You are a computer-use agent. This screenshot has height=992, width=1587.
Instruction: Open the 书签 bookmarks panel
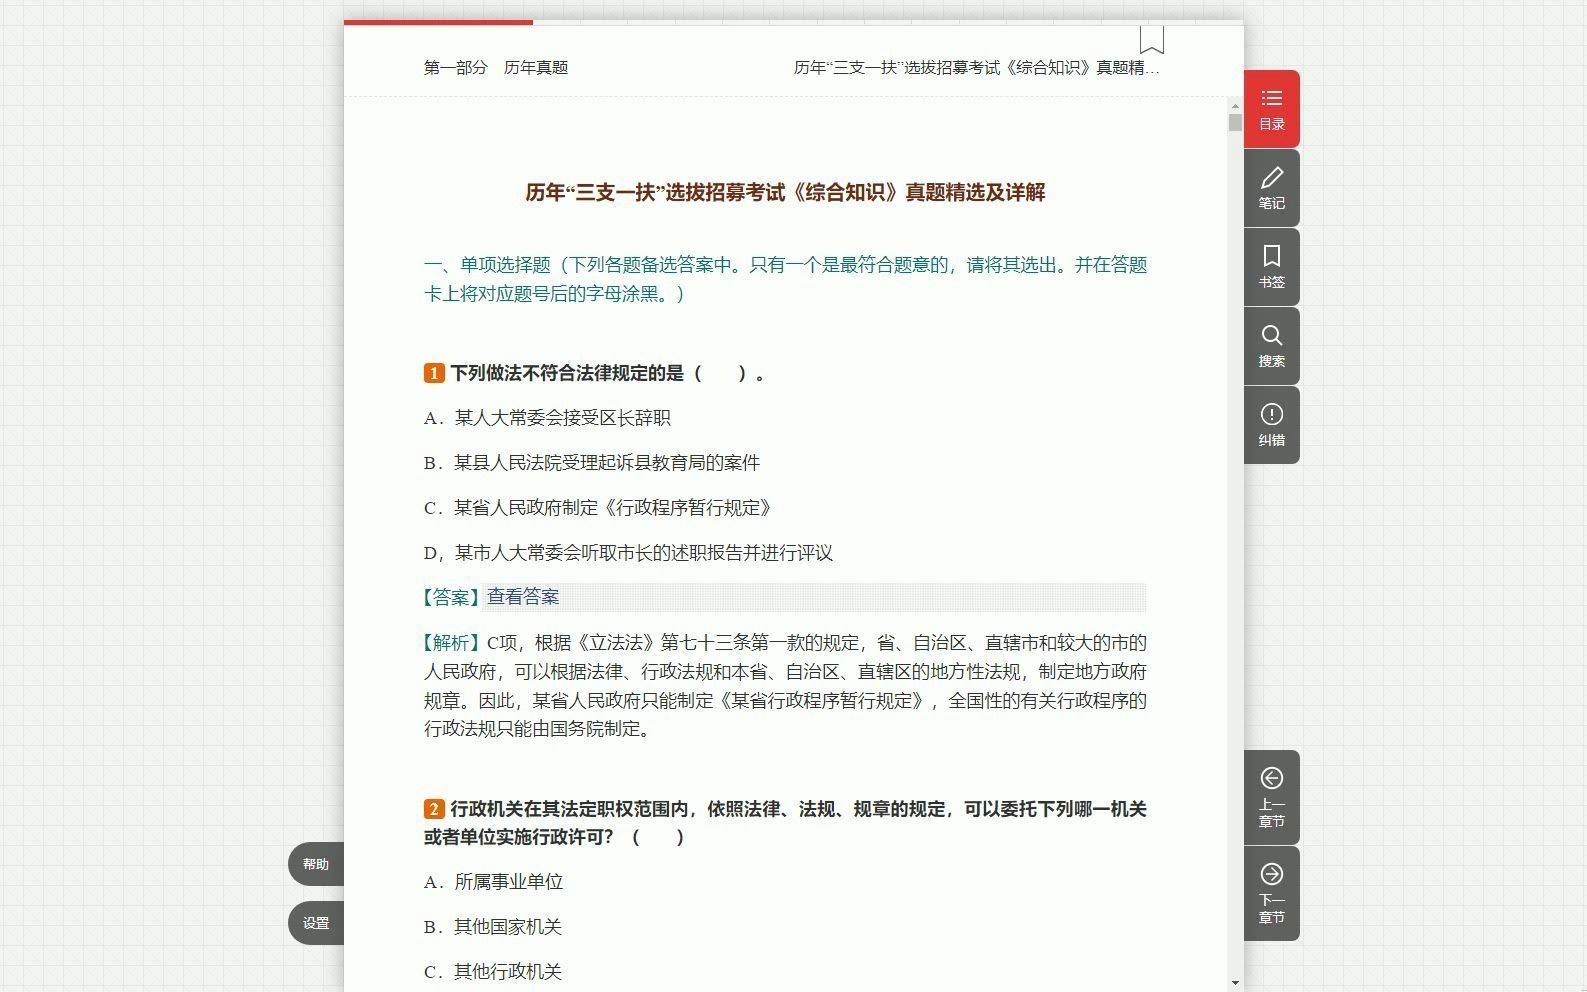coord(1271,268)
